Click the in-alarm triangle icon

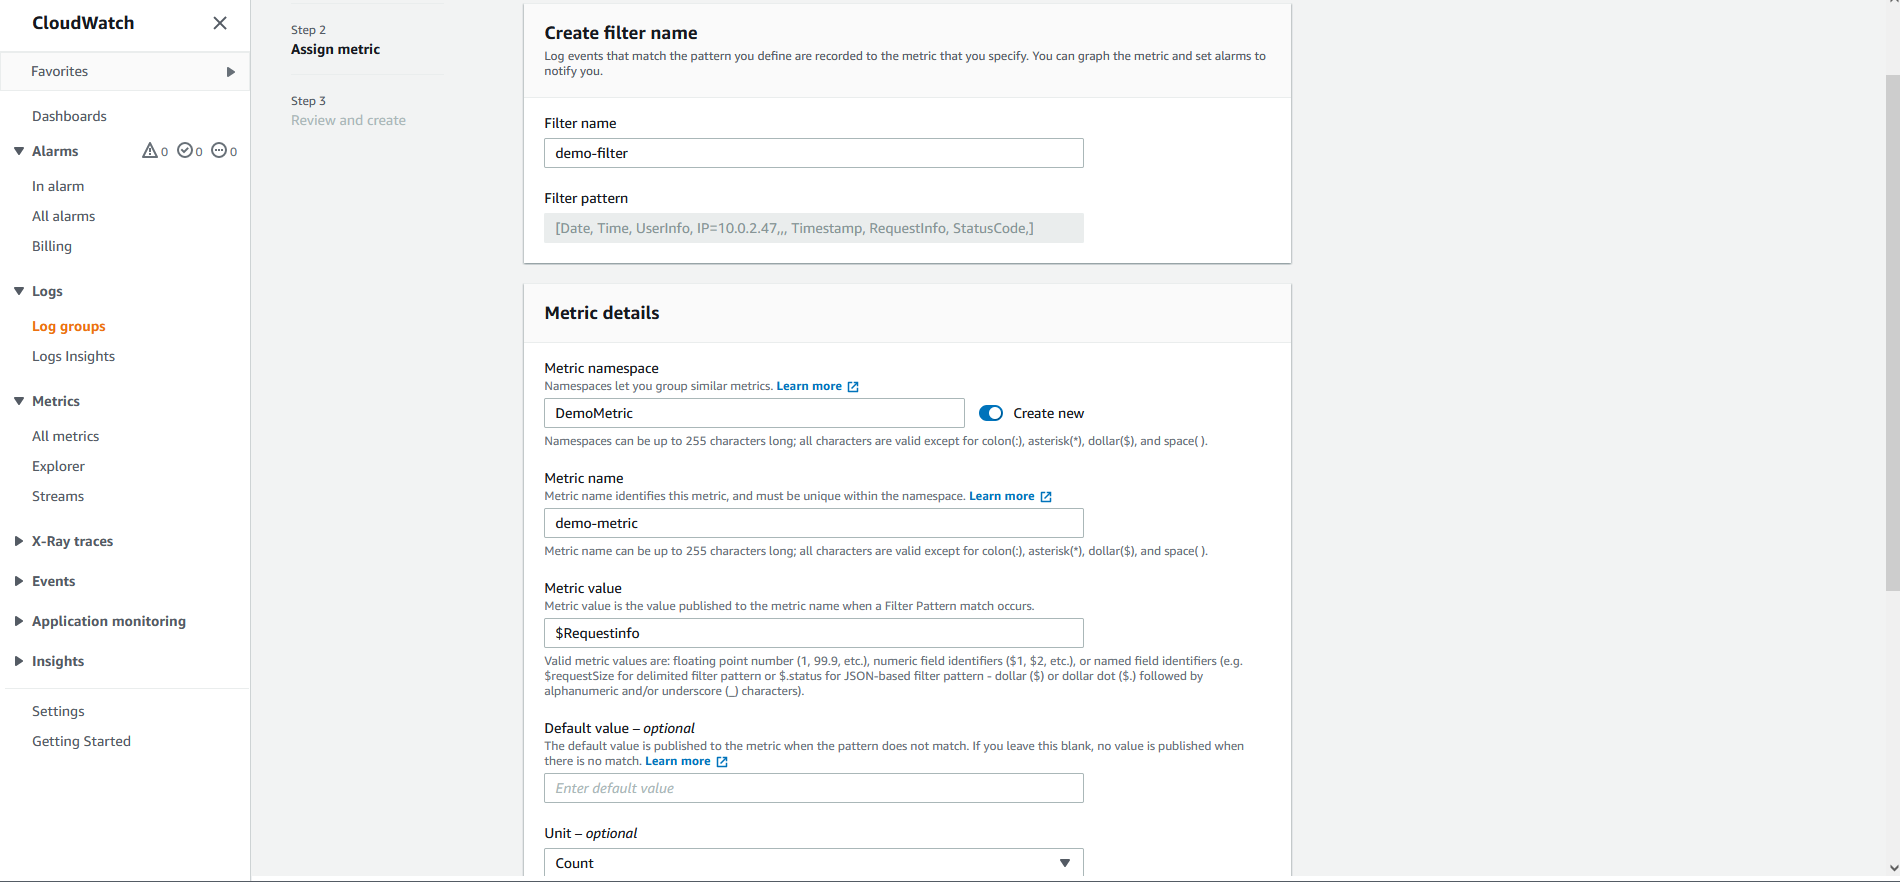[150, 151]
